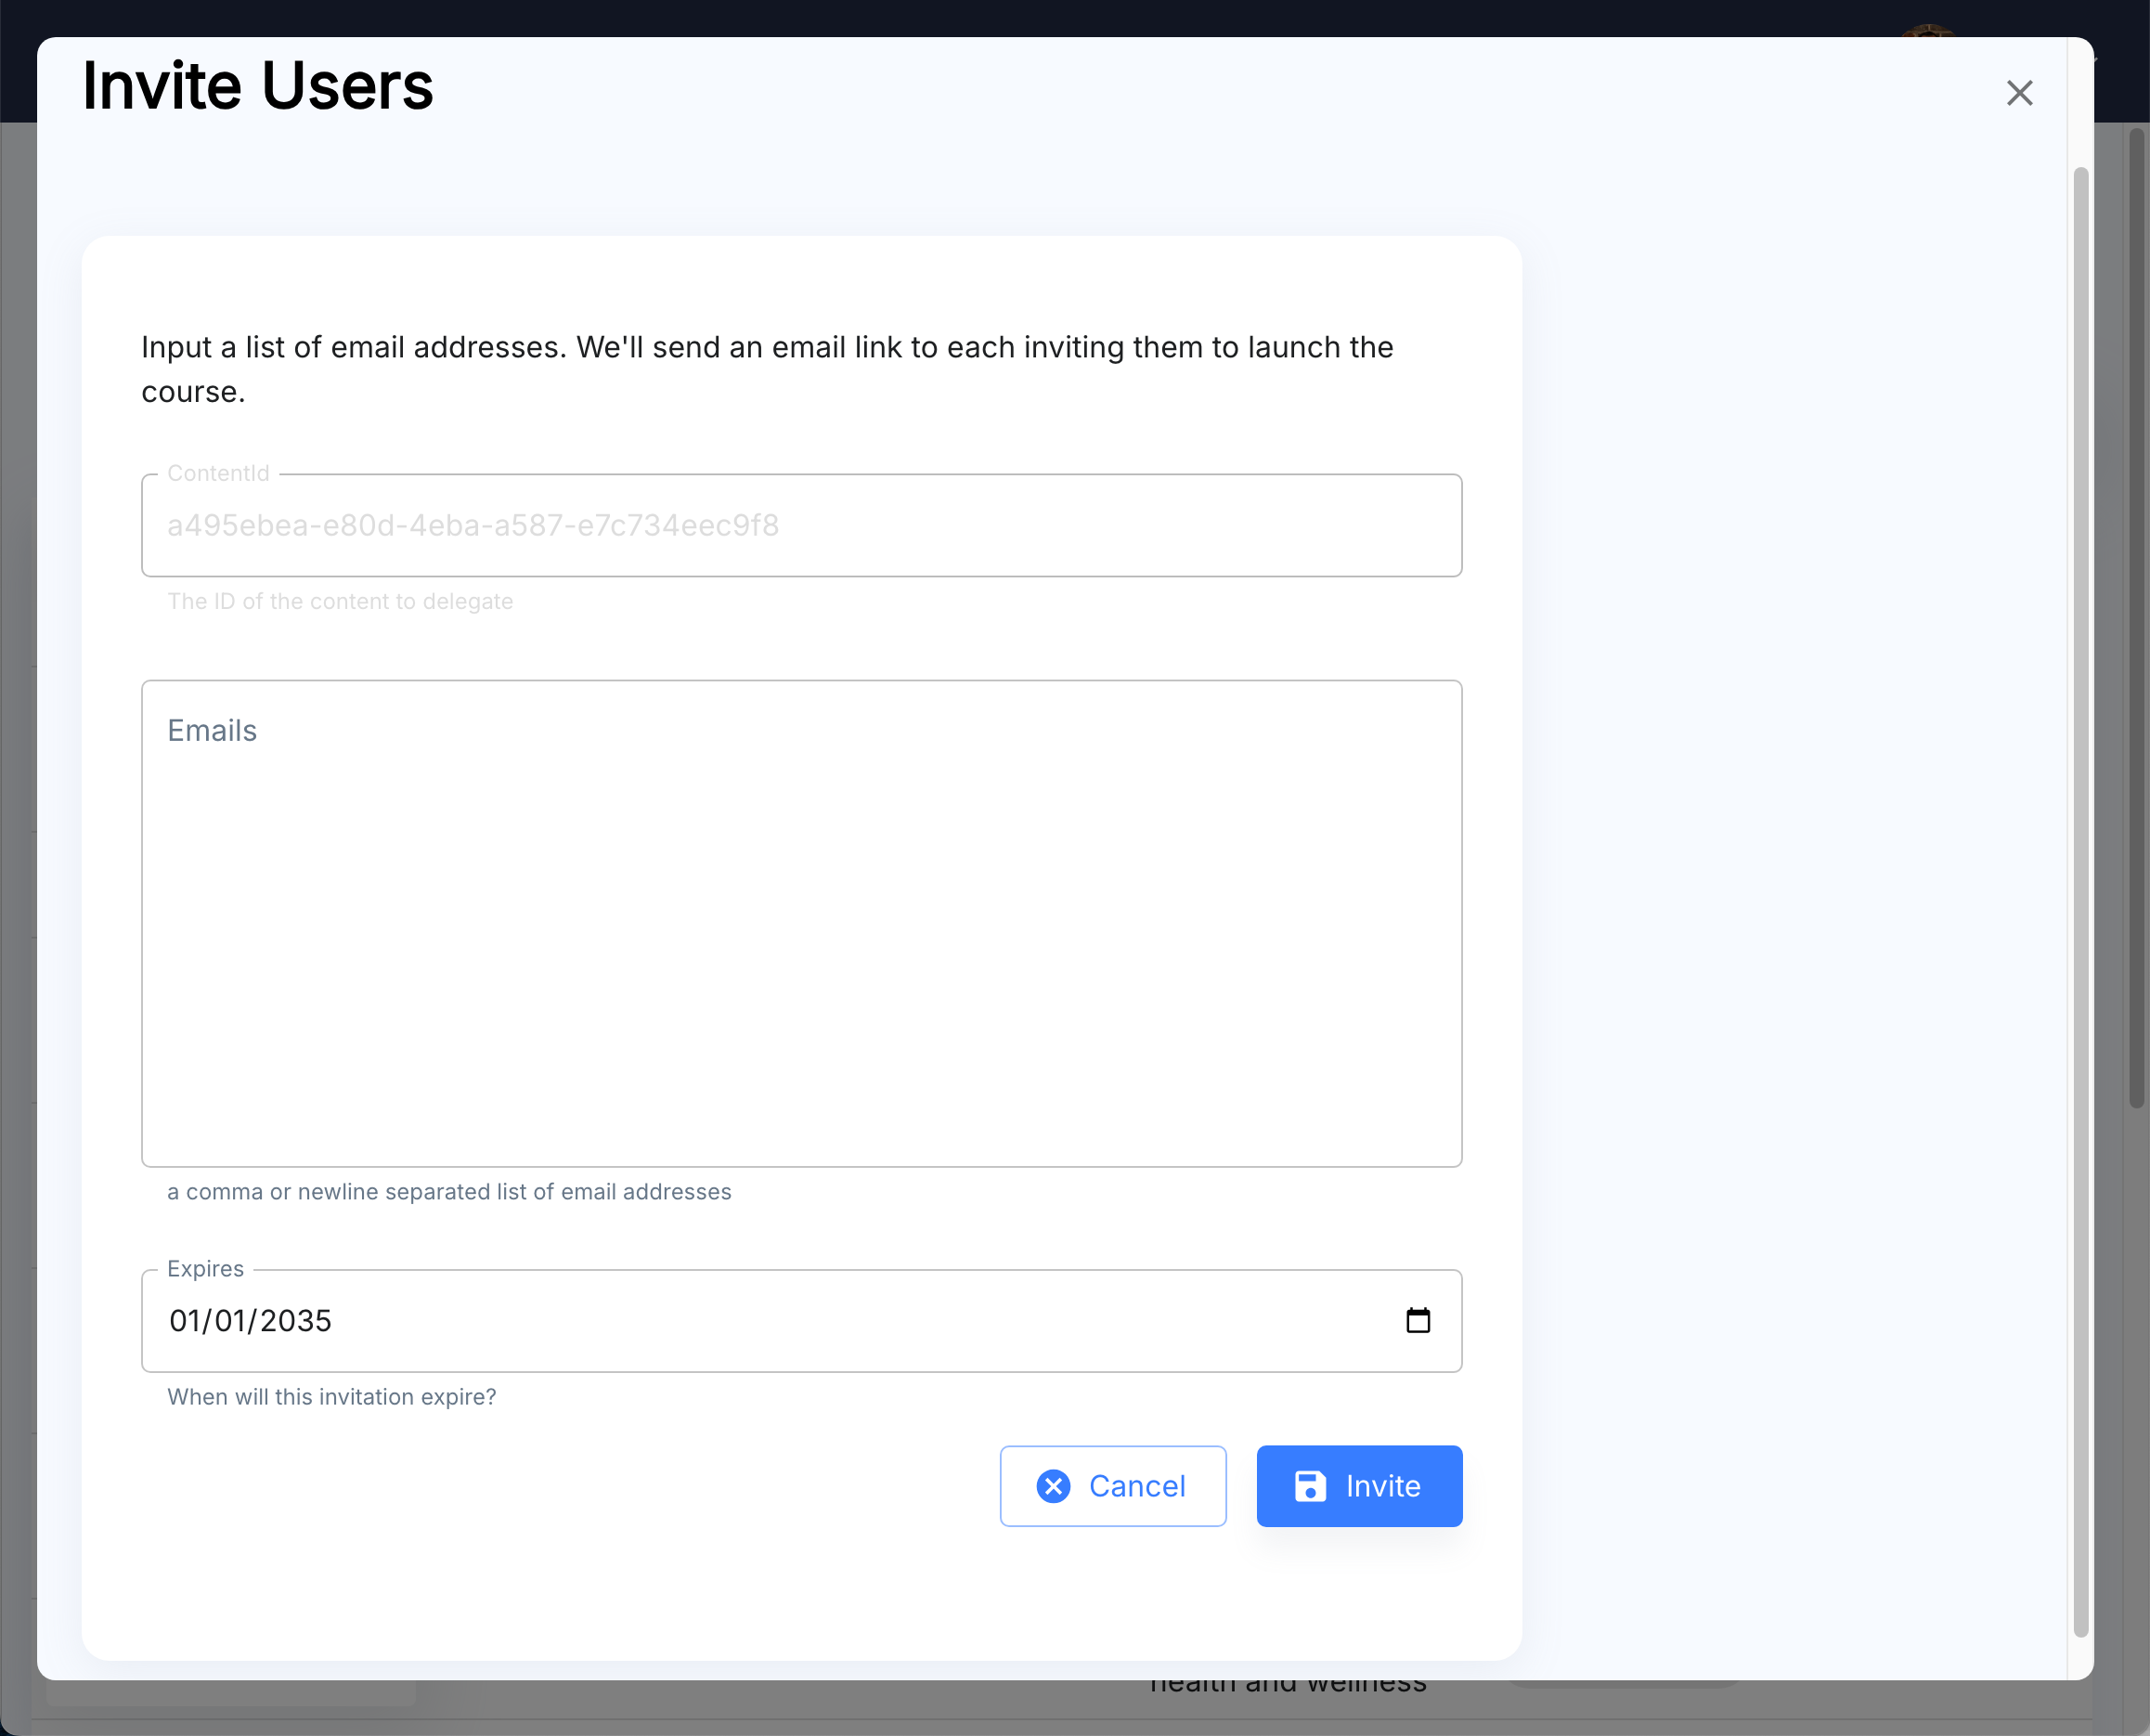Viewport: 2150px width, 1736px height.
Task: Click the floppy disk icon on the Invite button
Action: tap(1310, 1486)
